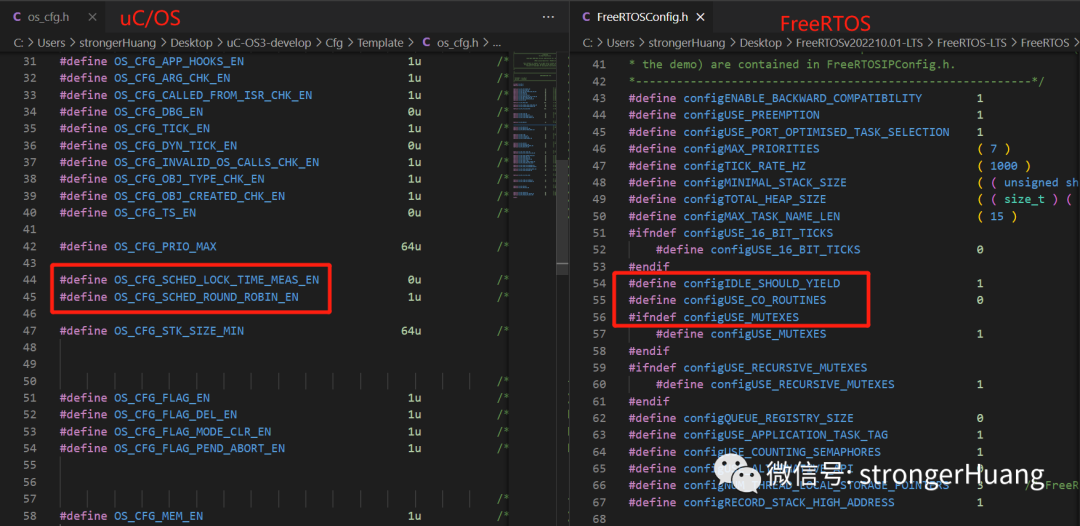The width and height of the screenshot is (1080, 526).
Task: Click configUSE_APPLICATION_TASK_TAG identifier
Action: (x=786, y=435)
